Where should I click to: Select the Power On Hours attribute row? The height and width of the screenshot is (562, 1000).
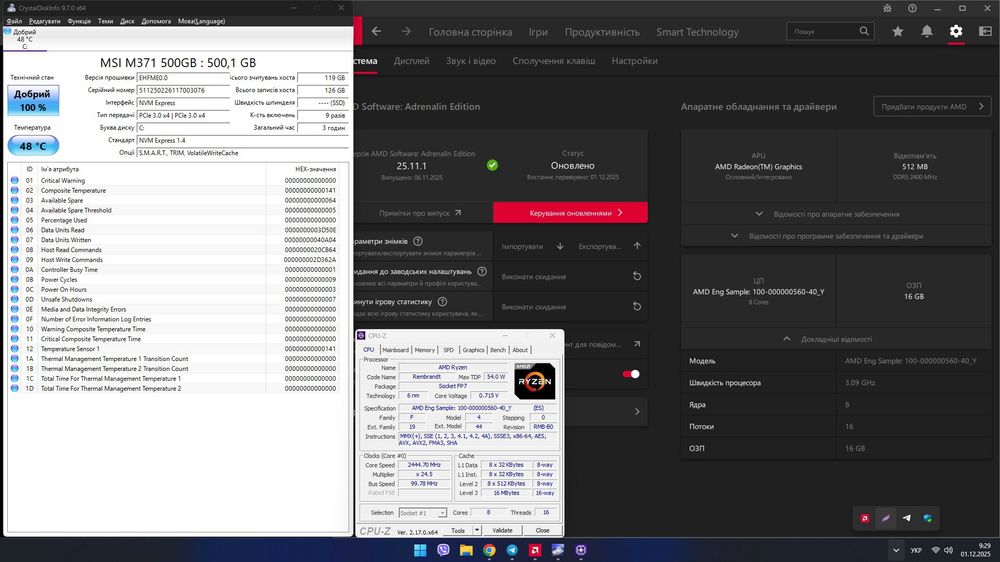pyautogui.click(x=174, y=290)
